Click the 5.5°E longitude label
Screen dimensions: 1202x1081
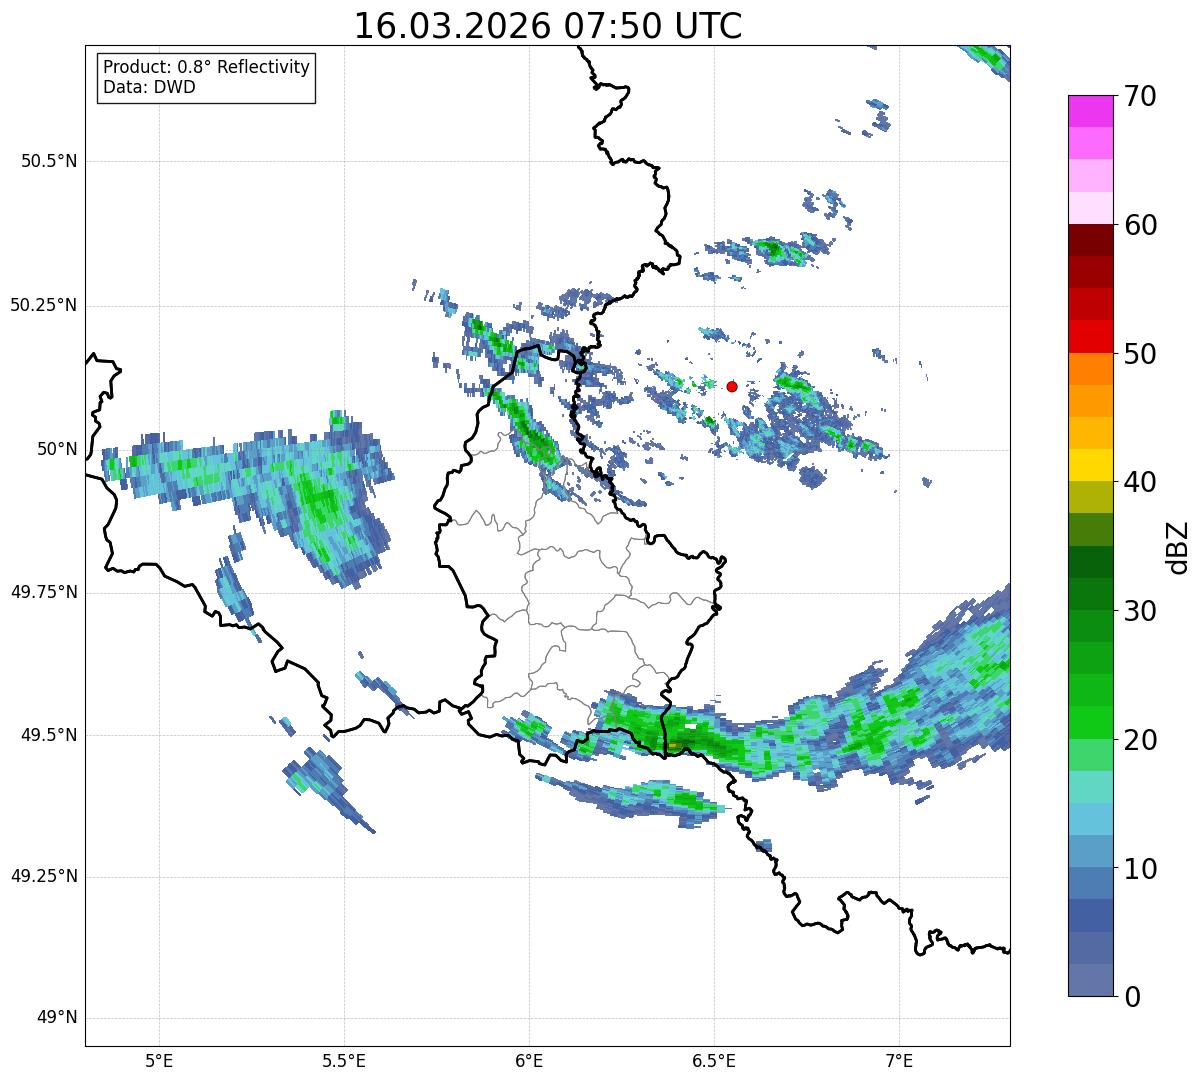click(x=344, y=1060)
